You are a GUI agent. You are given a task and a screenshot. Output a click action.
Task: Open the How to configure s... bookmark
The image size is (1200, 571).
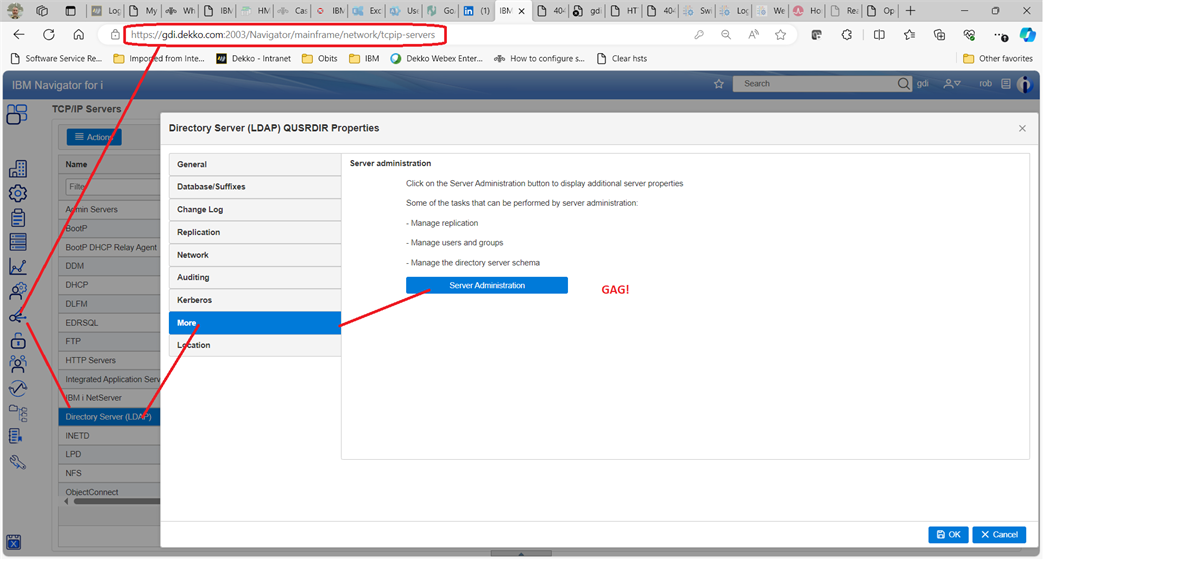point(539,59)
